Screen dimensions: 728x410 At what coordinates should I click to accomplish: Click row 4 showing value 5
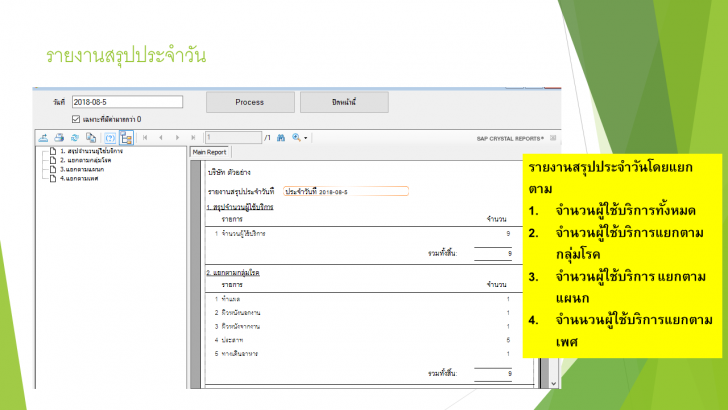click(363, 340)
